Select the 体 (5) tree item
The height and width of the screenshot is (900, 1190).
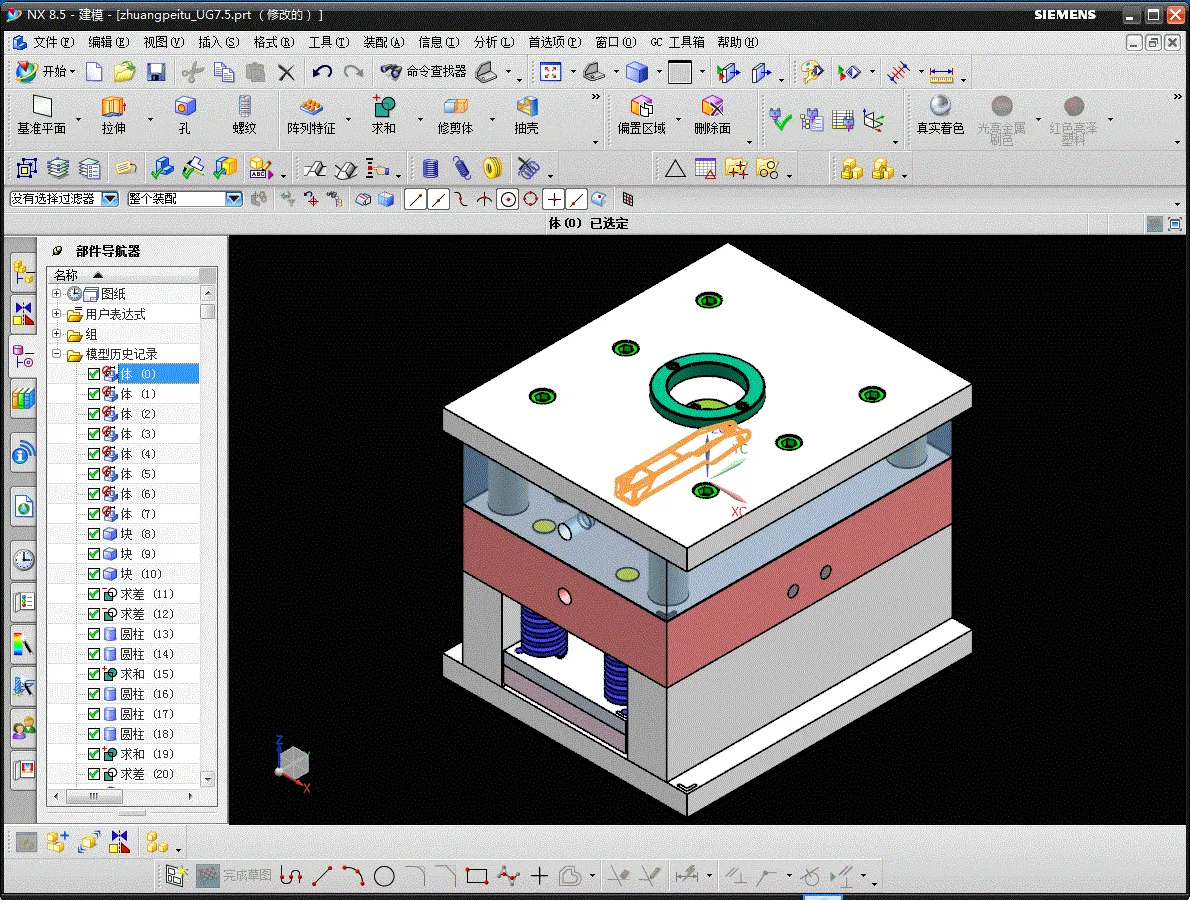tap(138, 474)
